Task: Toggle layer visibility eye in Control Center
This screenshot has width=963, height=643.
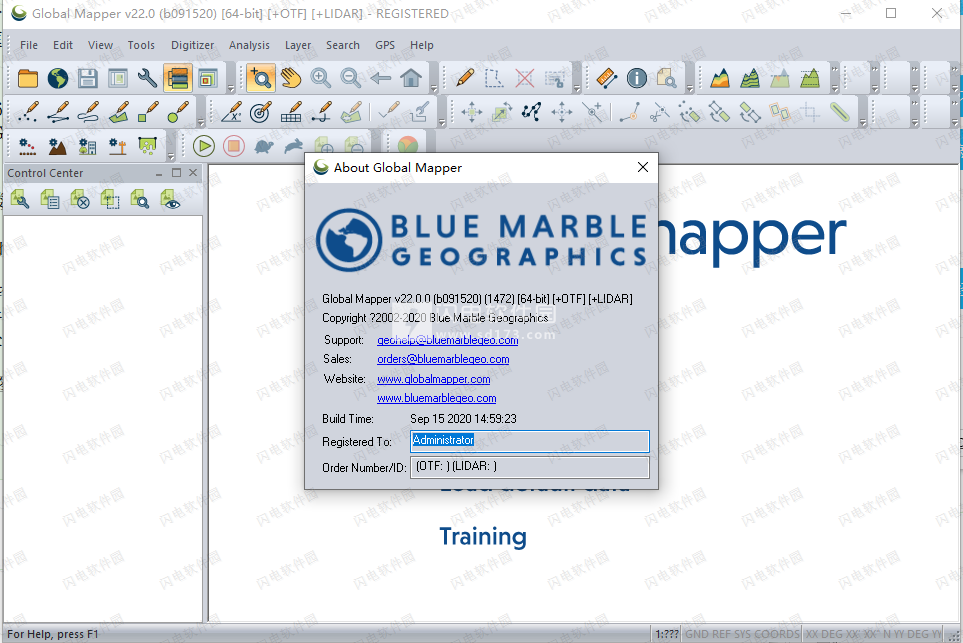Action: click(x=170, y=199)
